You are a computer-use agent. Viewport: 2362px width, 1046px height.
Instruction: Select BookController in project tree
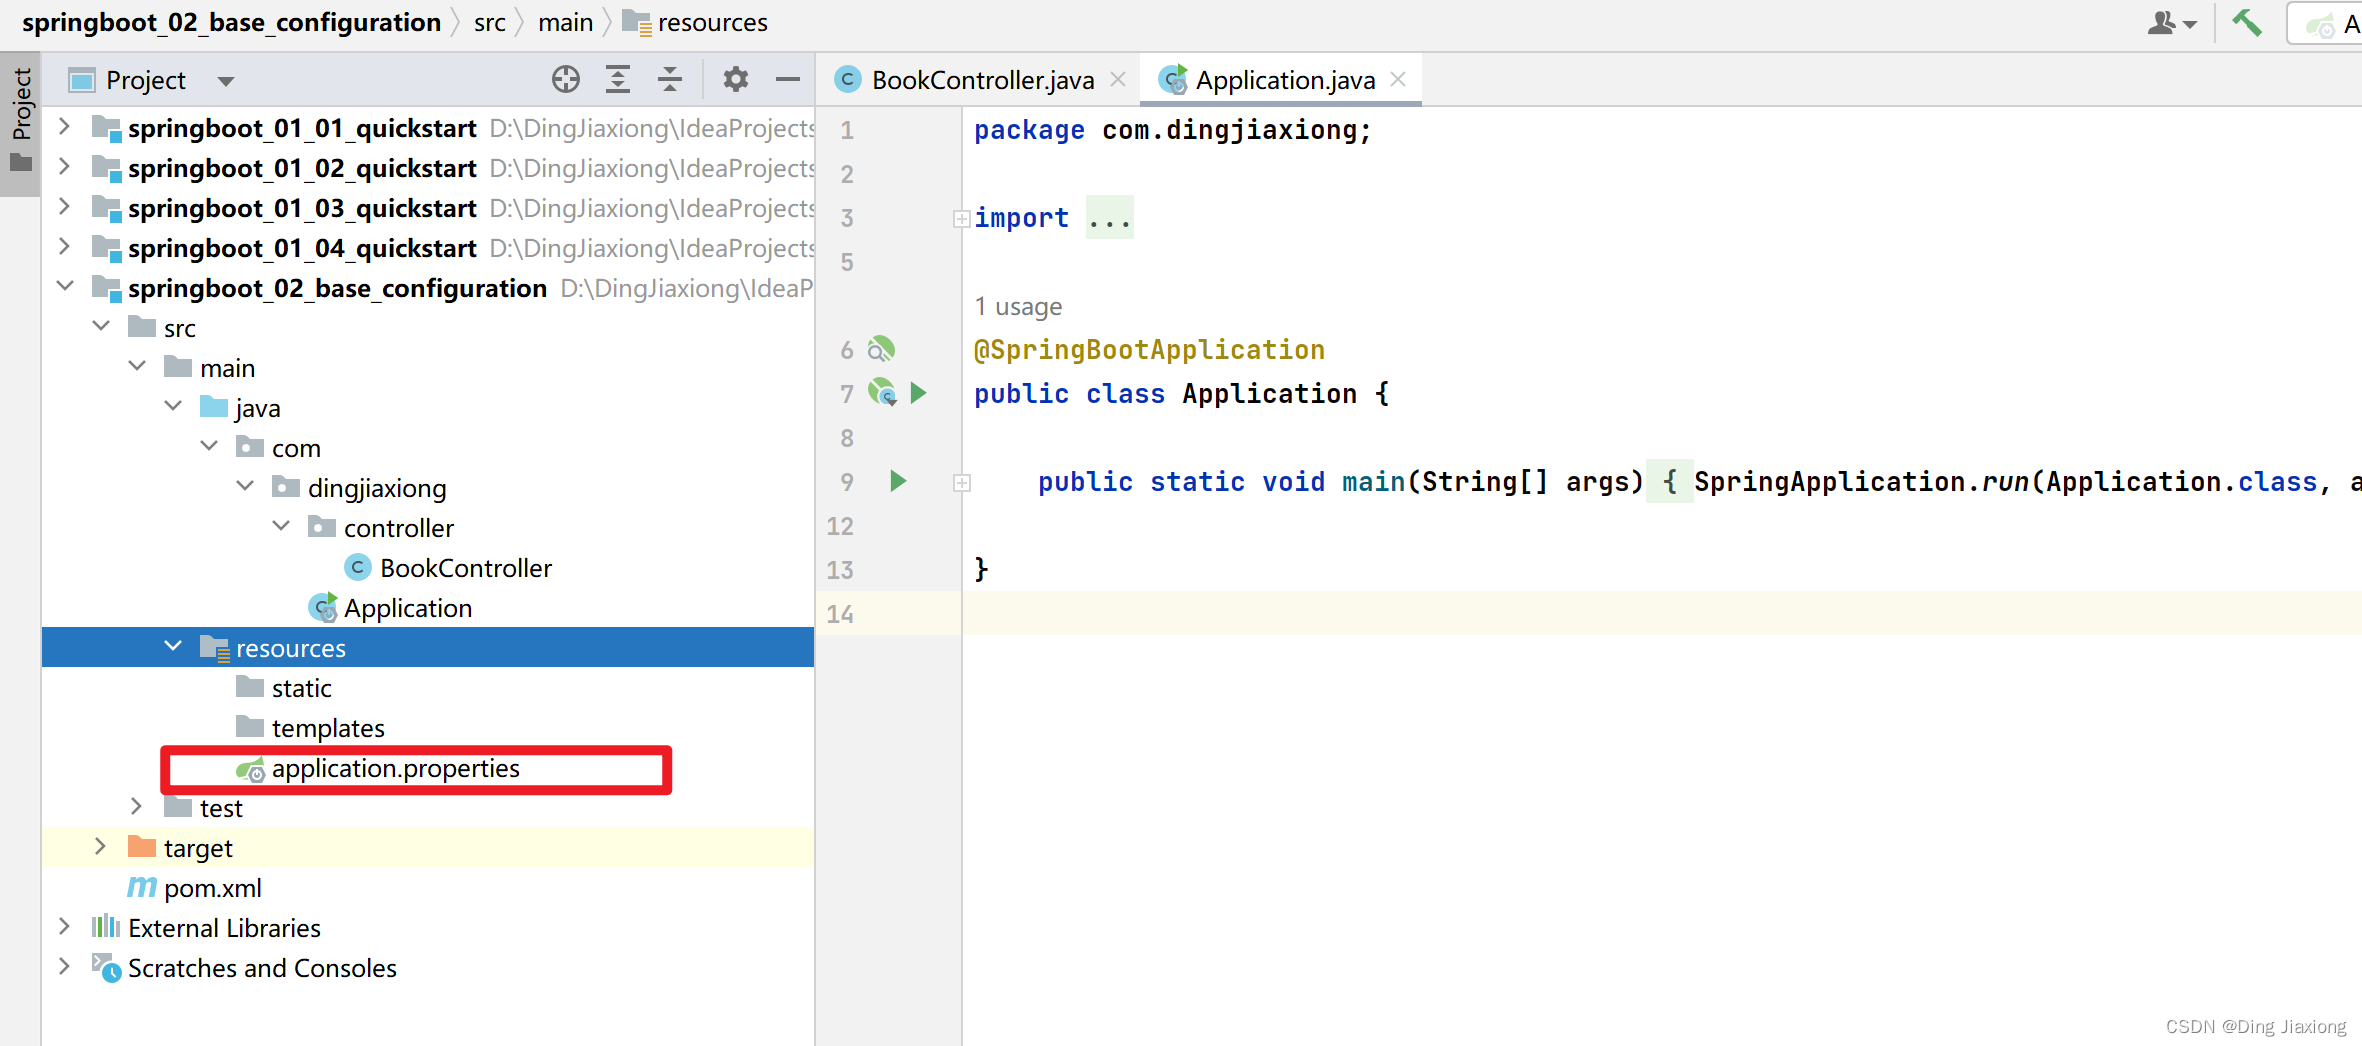(x=465, y=568)
